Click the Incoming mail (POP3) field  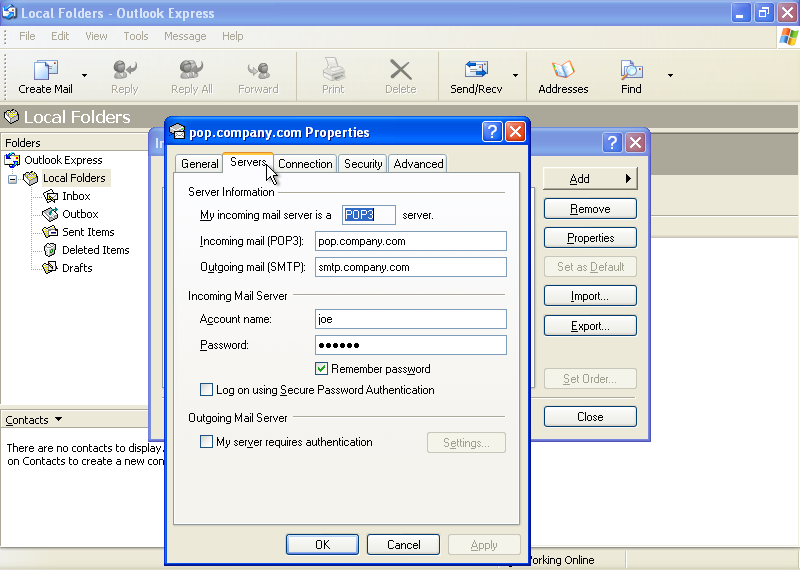pyautogui.click(x=411, y=241)
